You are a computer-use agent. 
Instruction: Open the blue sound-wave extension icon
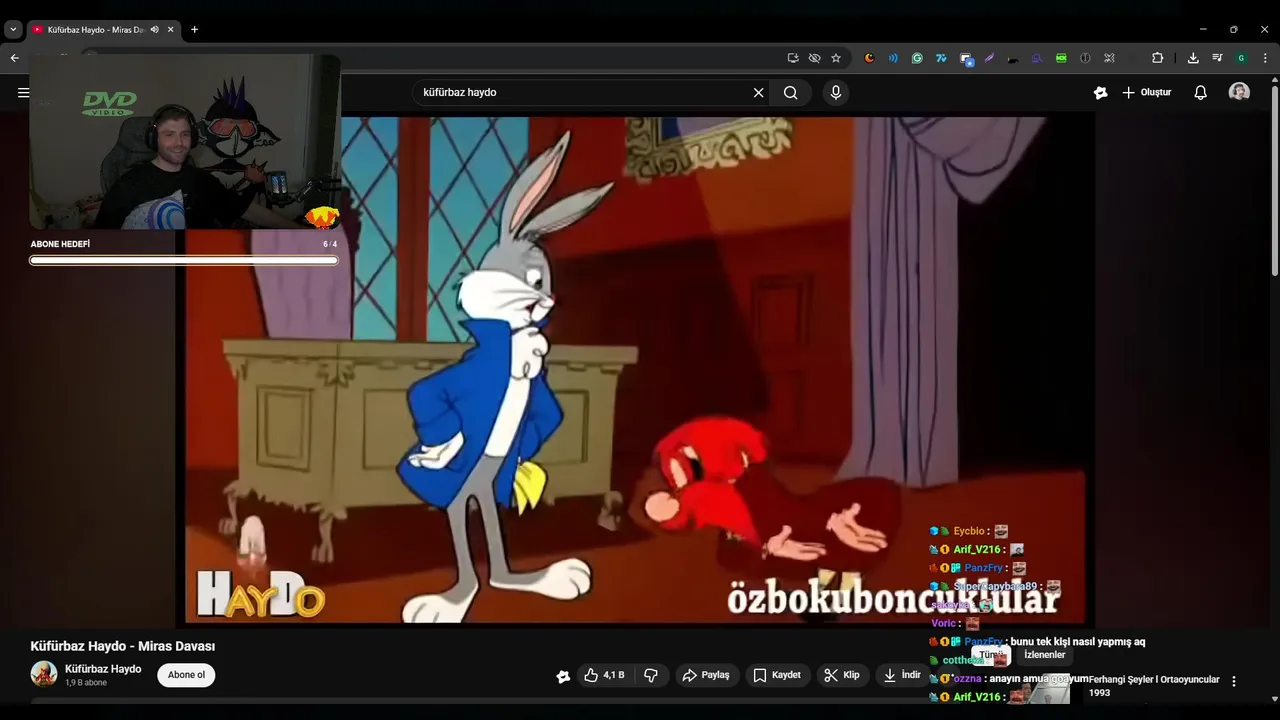[893, 58]
